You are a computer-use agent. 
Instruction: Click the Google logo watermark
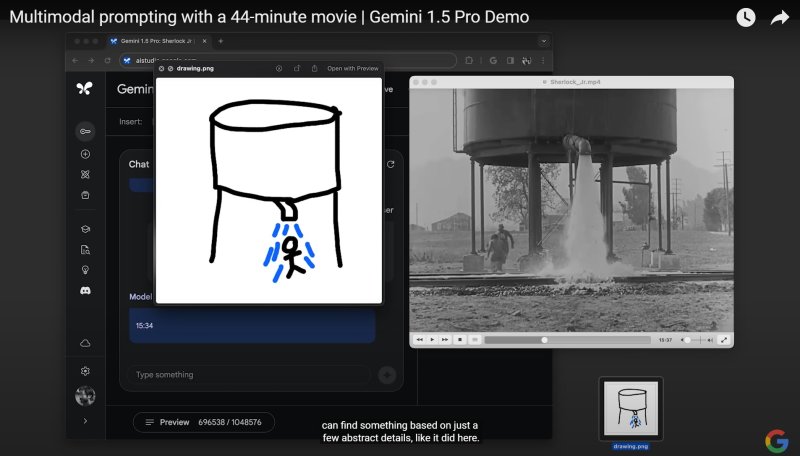777,440
